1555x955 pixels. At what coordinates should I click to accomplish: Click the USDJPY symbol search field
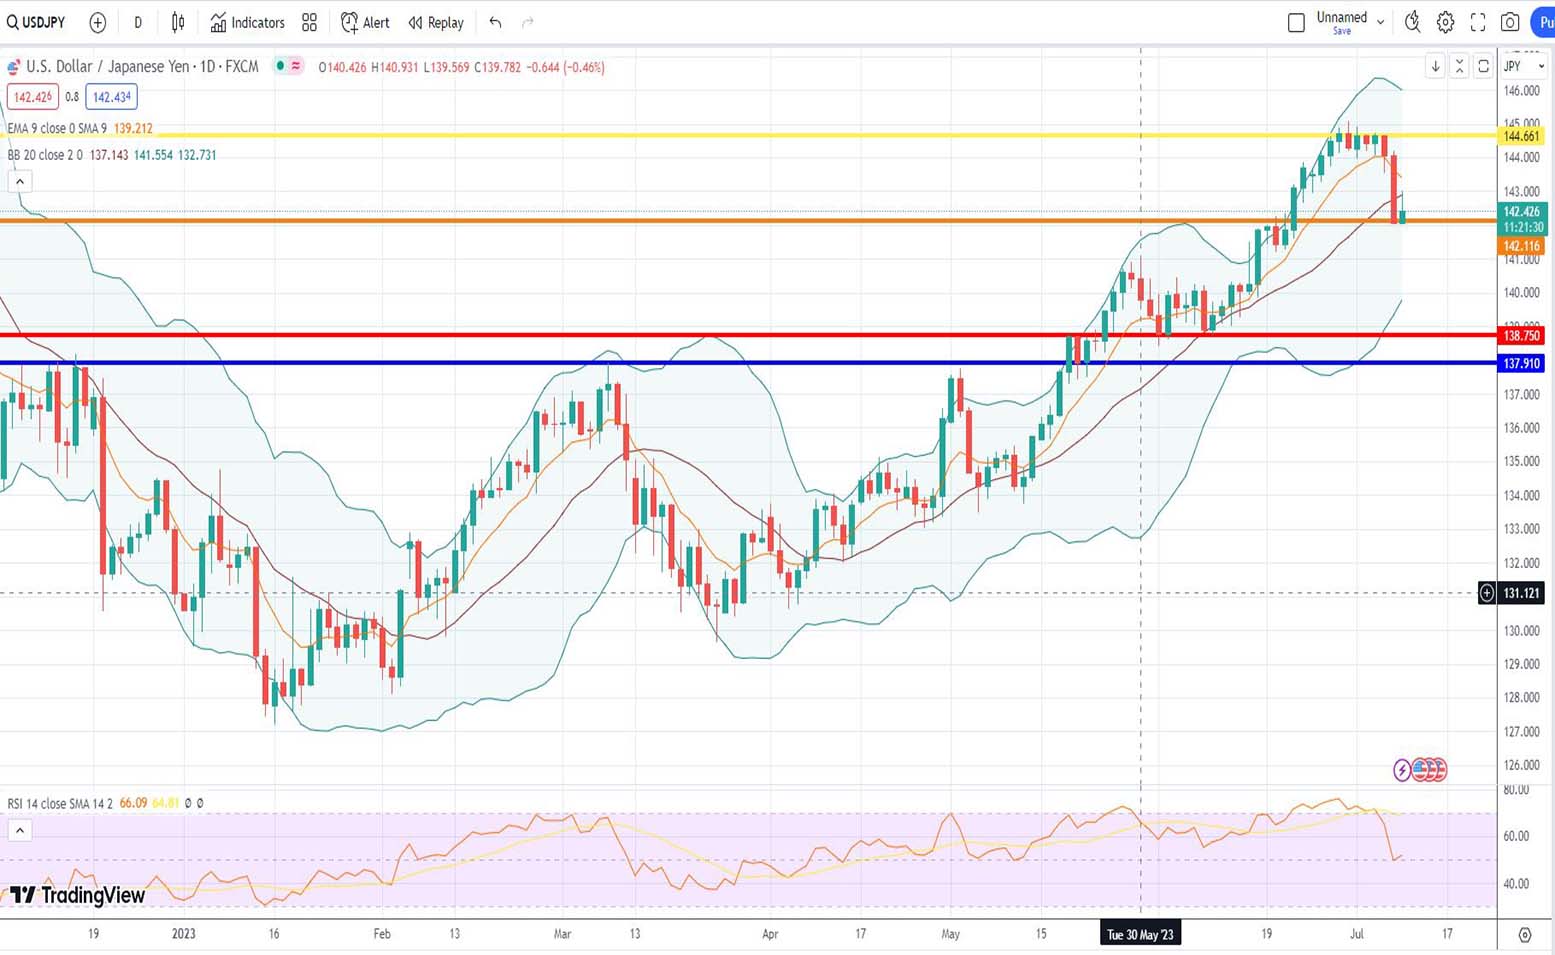(x=37, y=22)
